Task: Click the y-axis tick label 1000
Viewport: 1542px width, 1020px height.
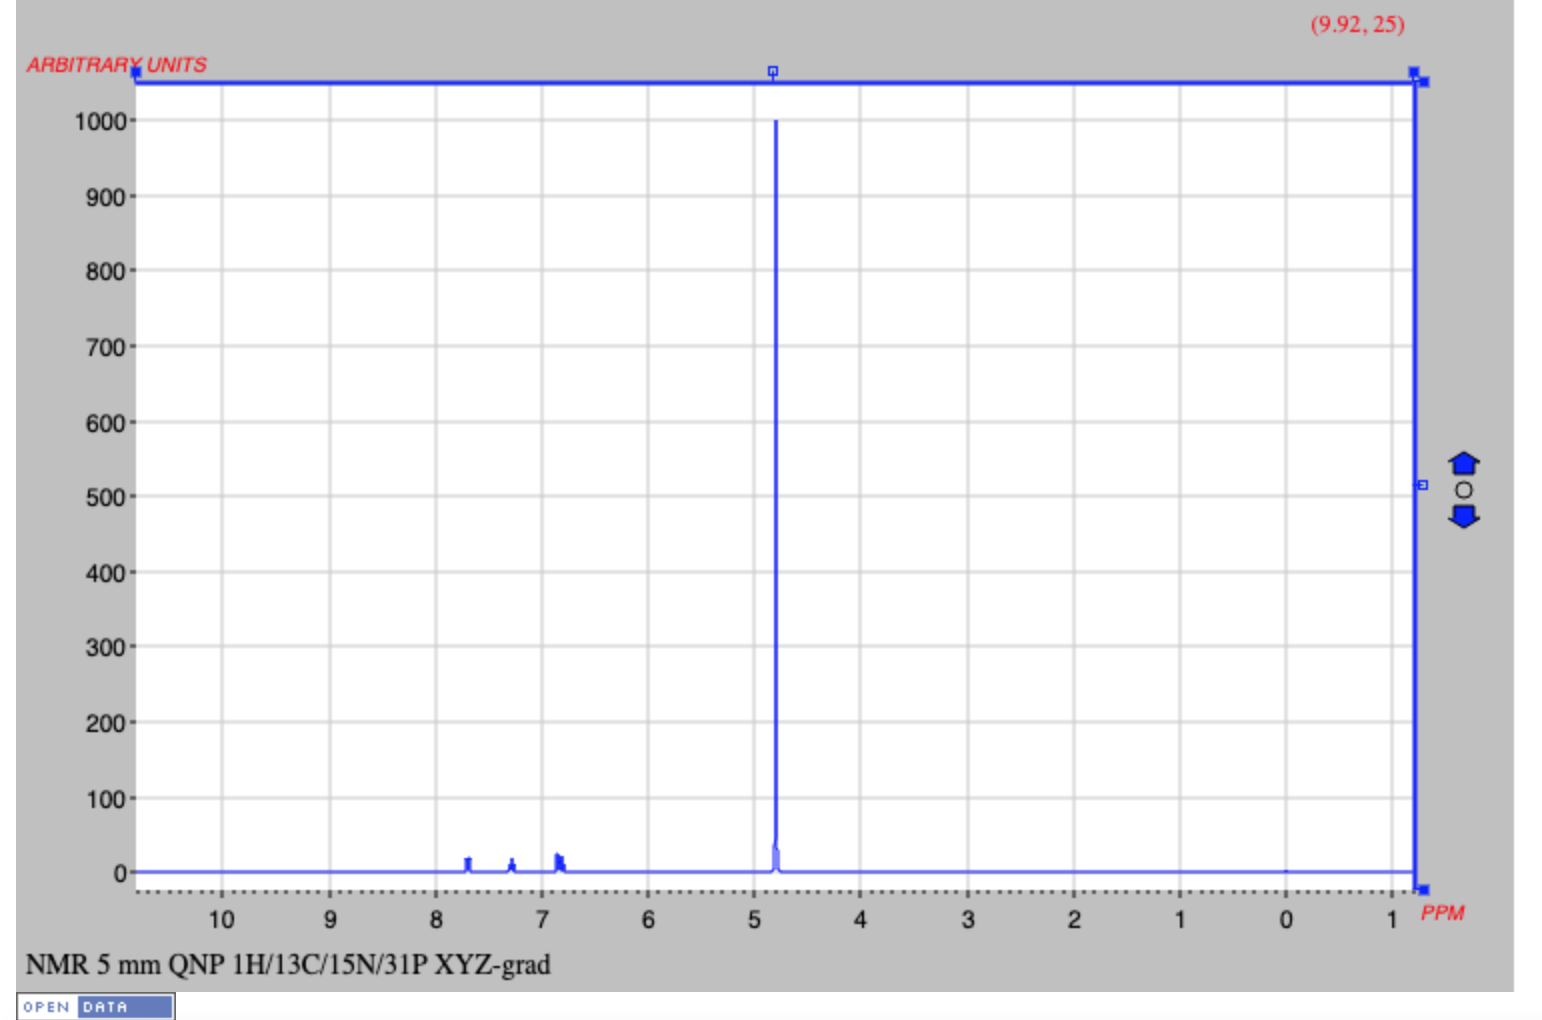Action: [x=100, y=121]
